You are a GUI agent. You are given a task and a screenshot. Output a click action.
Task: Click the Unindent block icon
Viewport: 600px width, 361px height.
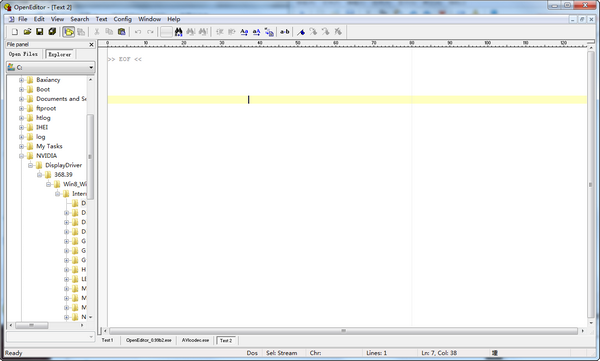pyautogui.click(x=220, y=32)
